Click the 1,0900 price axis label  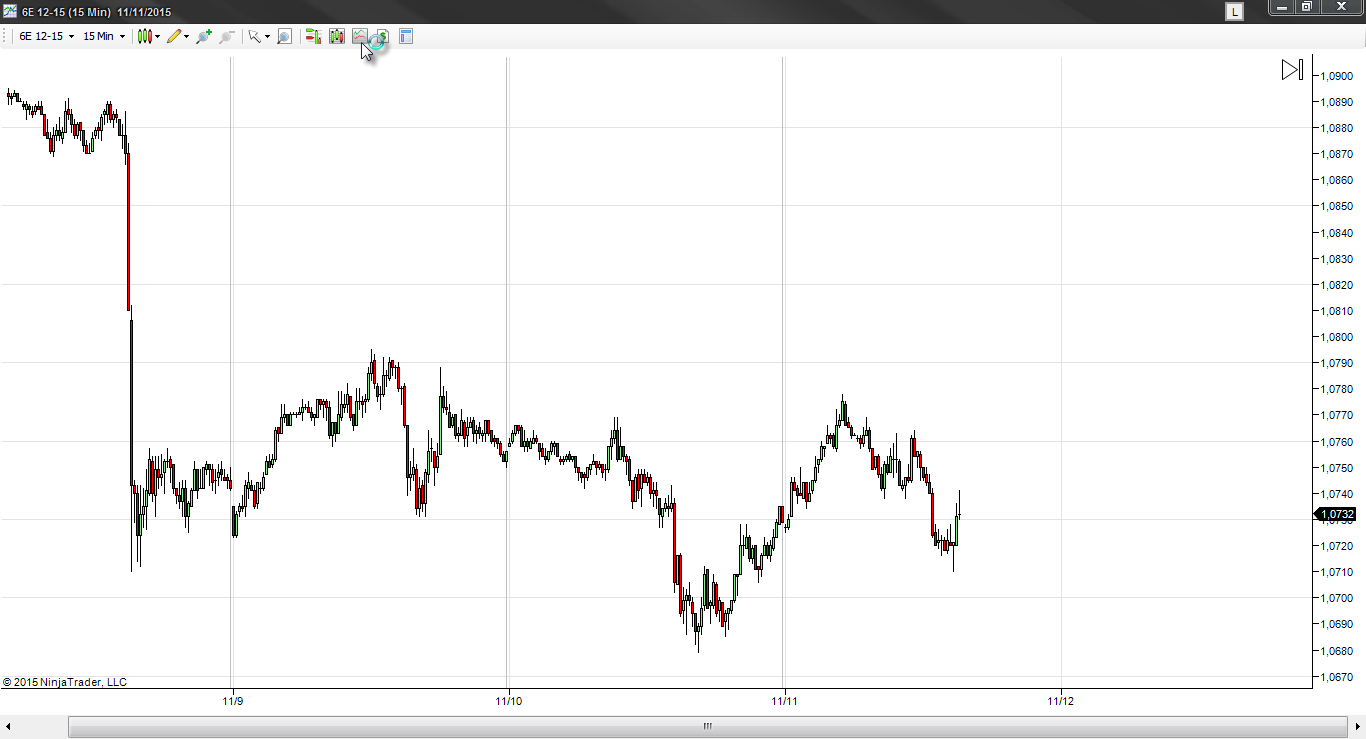click(x=1337, y=76)
